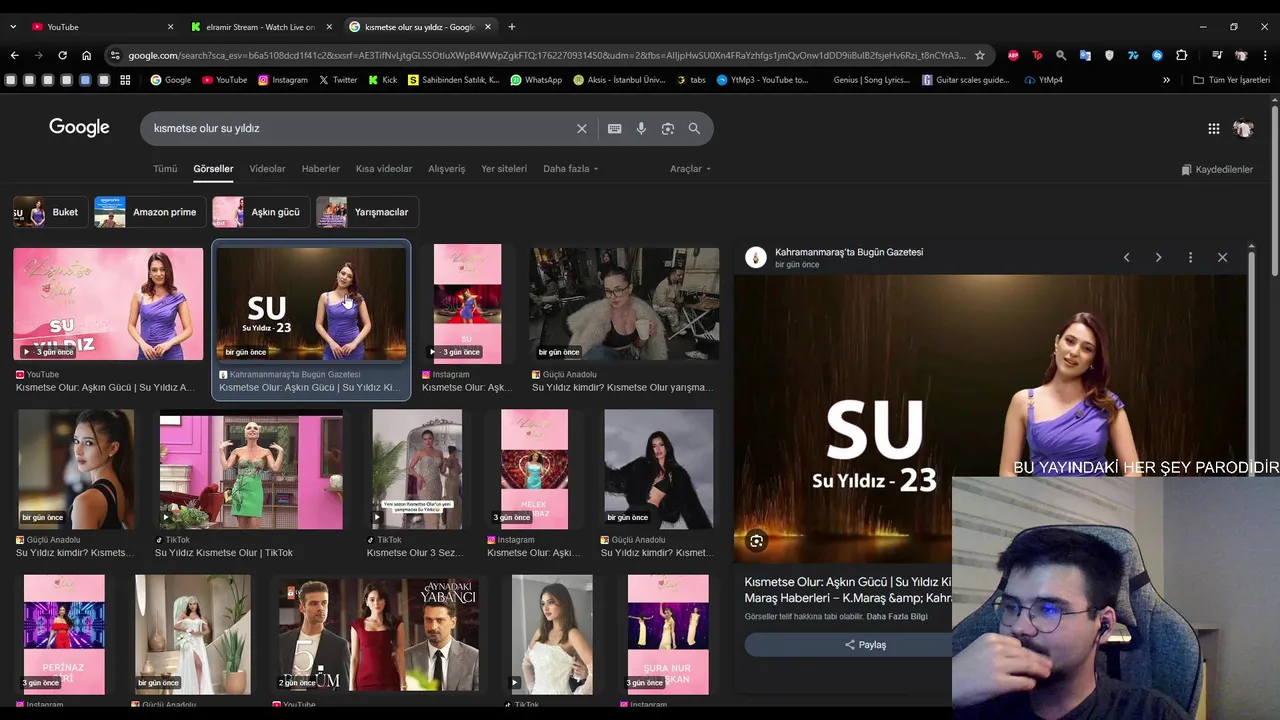This screenshot has height=720, width=1280.
Task: Open the Melek Instagram thumbnail
Action: [534, 469]
